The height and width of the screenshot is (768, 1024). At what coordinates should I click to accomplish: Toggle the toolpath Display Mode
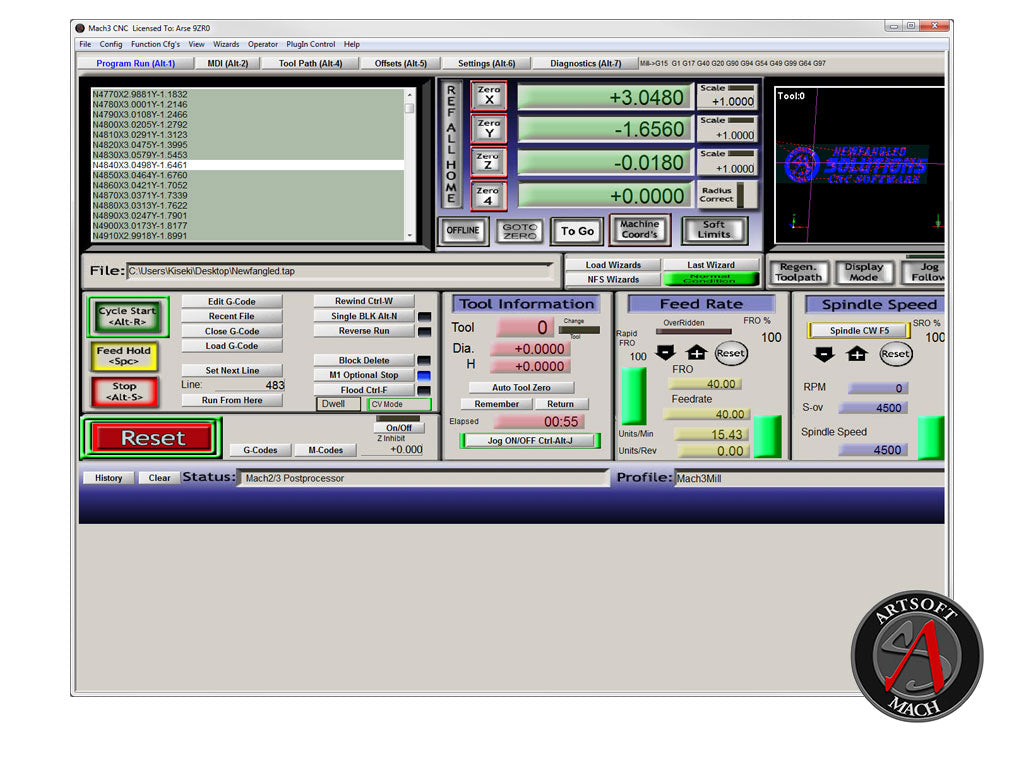864,271
